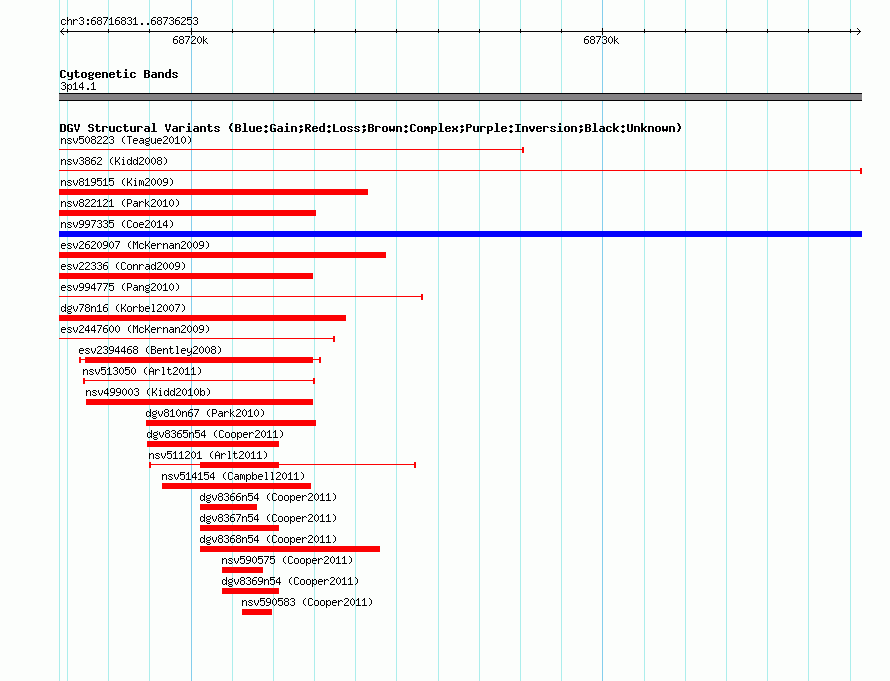Image resolution: width=890 pixels, height=681 pixels.
Task: Click the red bar under dgv78n16
Action: [203, 318]
